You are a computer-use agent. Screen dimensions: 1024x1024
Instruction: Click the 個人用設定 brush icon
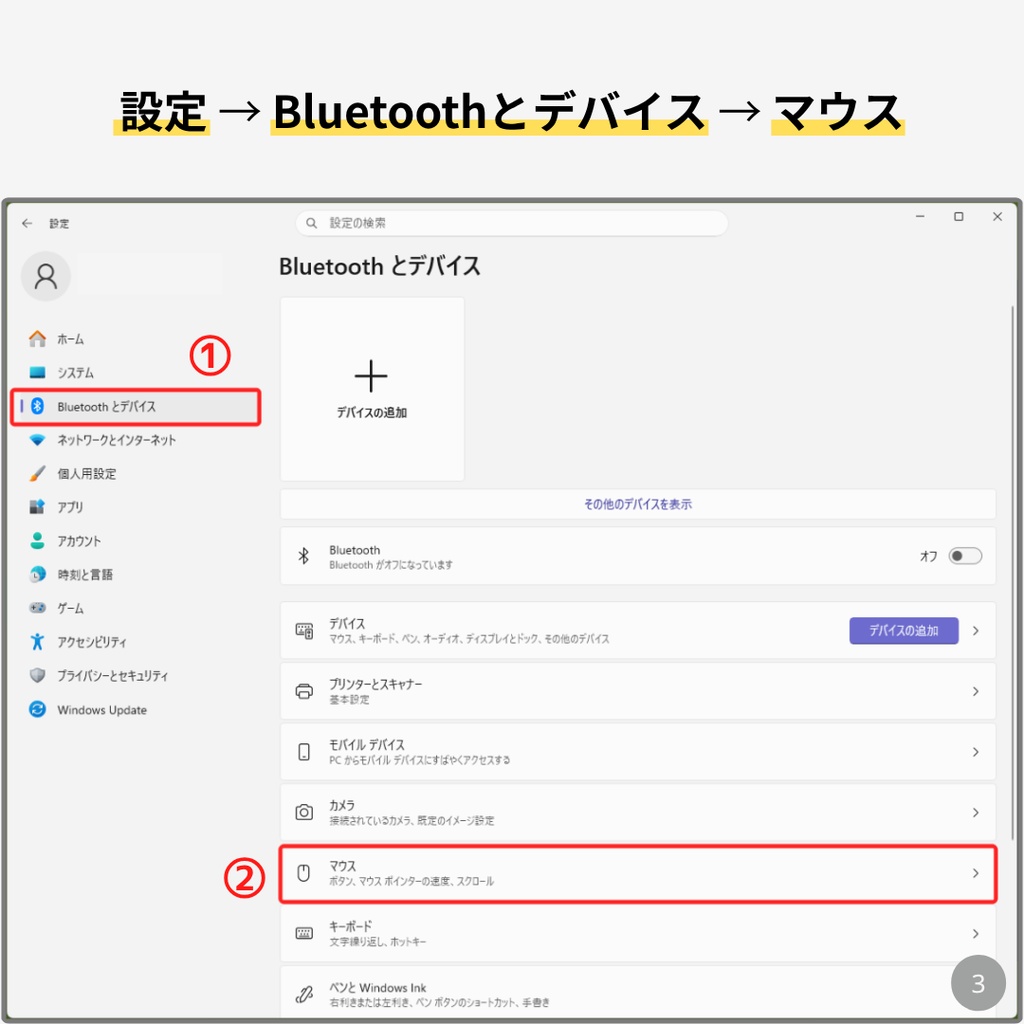coord(37,473)
